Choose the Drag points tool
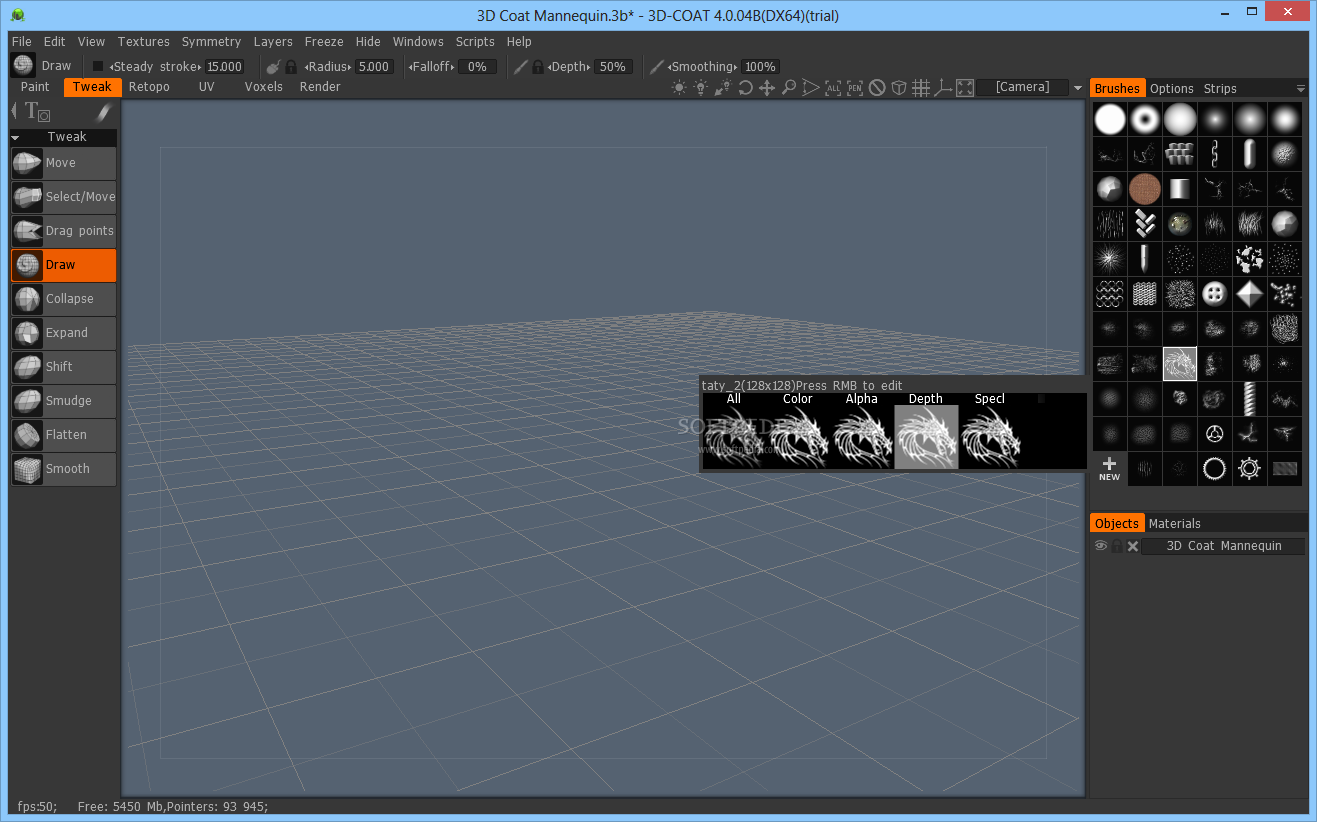Screen dimensions: 1317x822 click(63, 231)
